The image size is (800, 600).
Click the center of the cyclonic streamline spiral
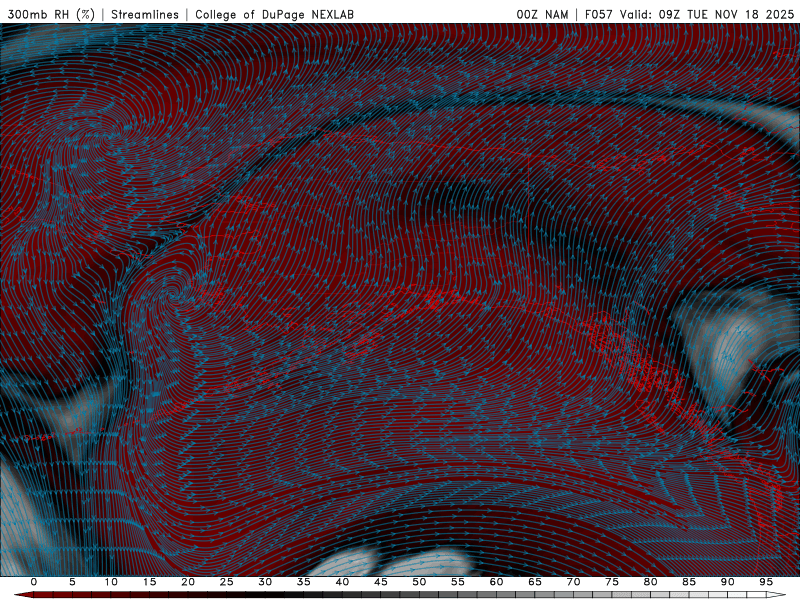(174, 293)
